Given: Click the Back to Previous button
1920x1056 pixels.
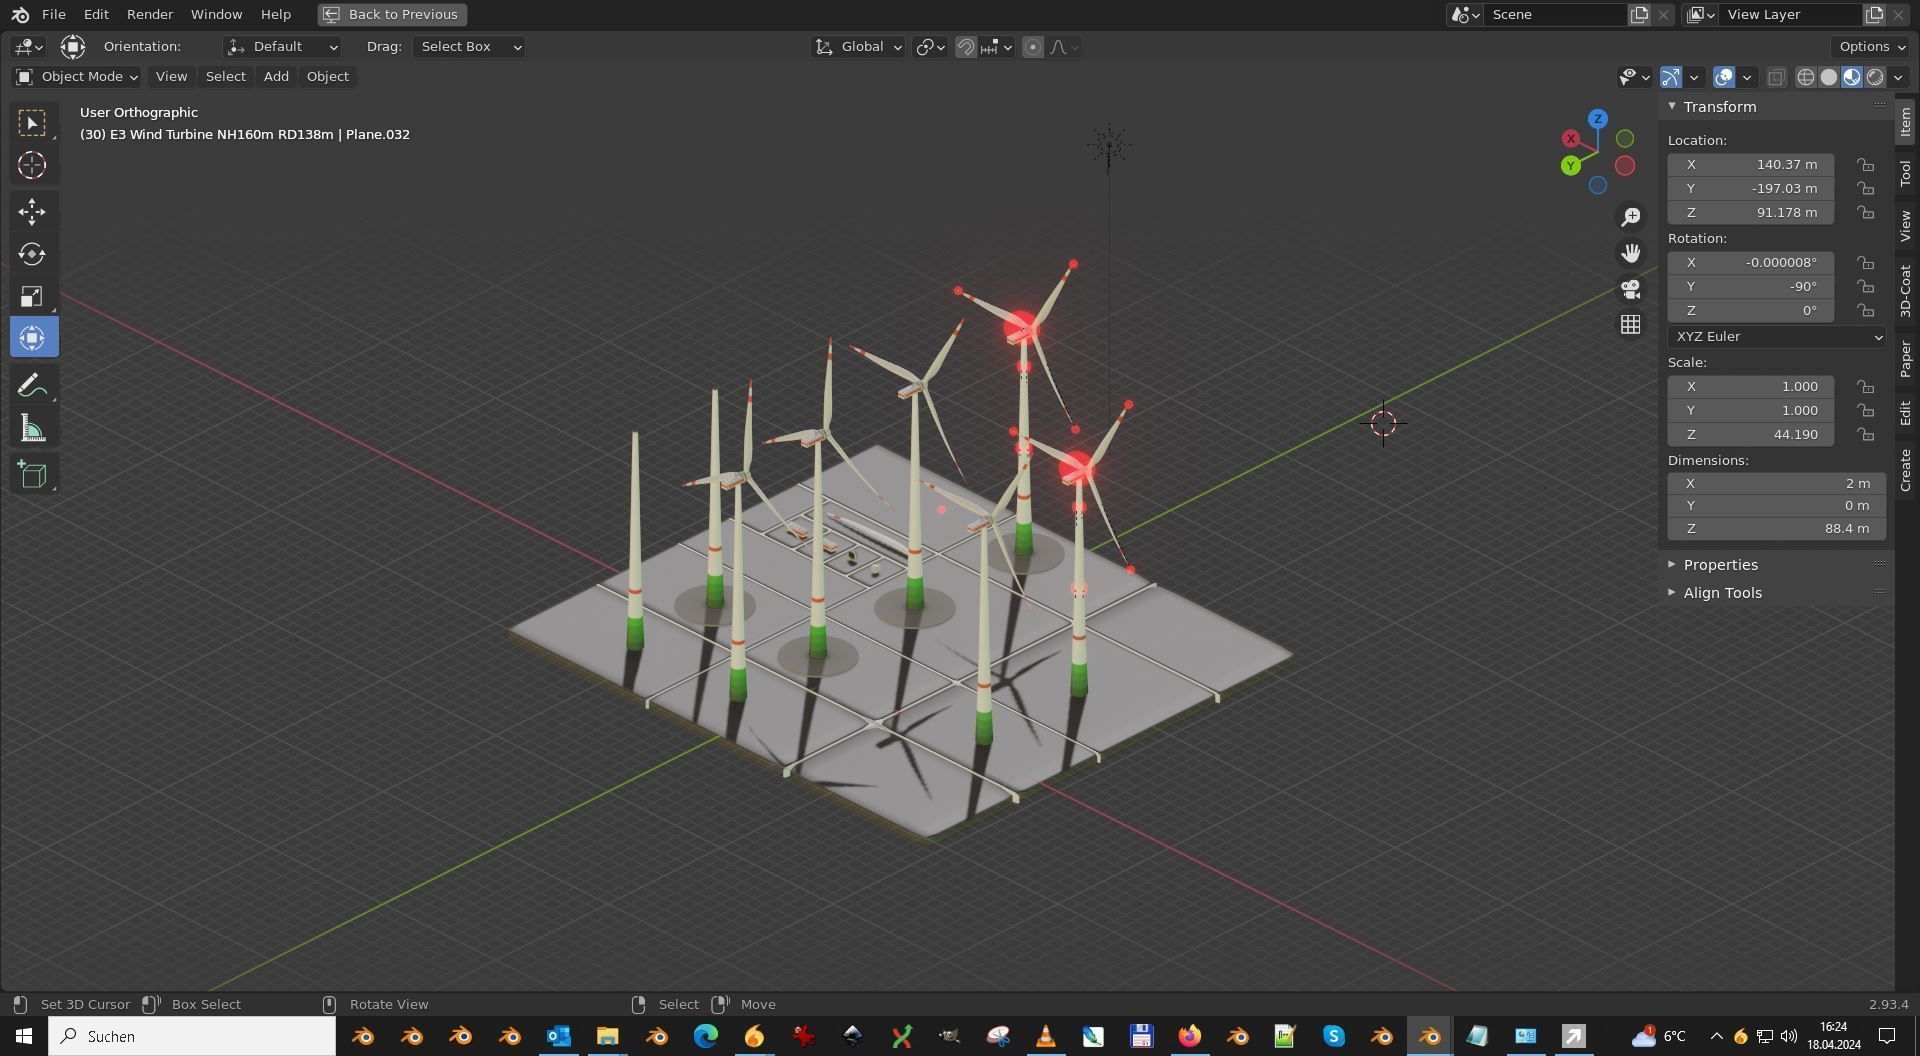Looking at the screenshot, I should pyautogui.click(x=392, y=14).
